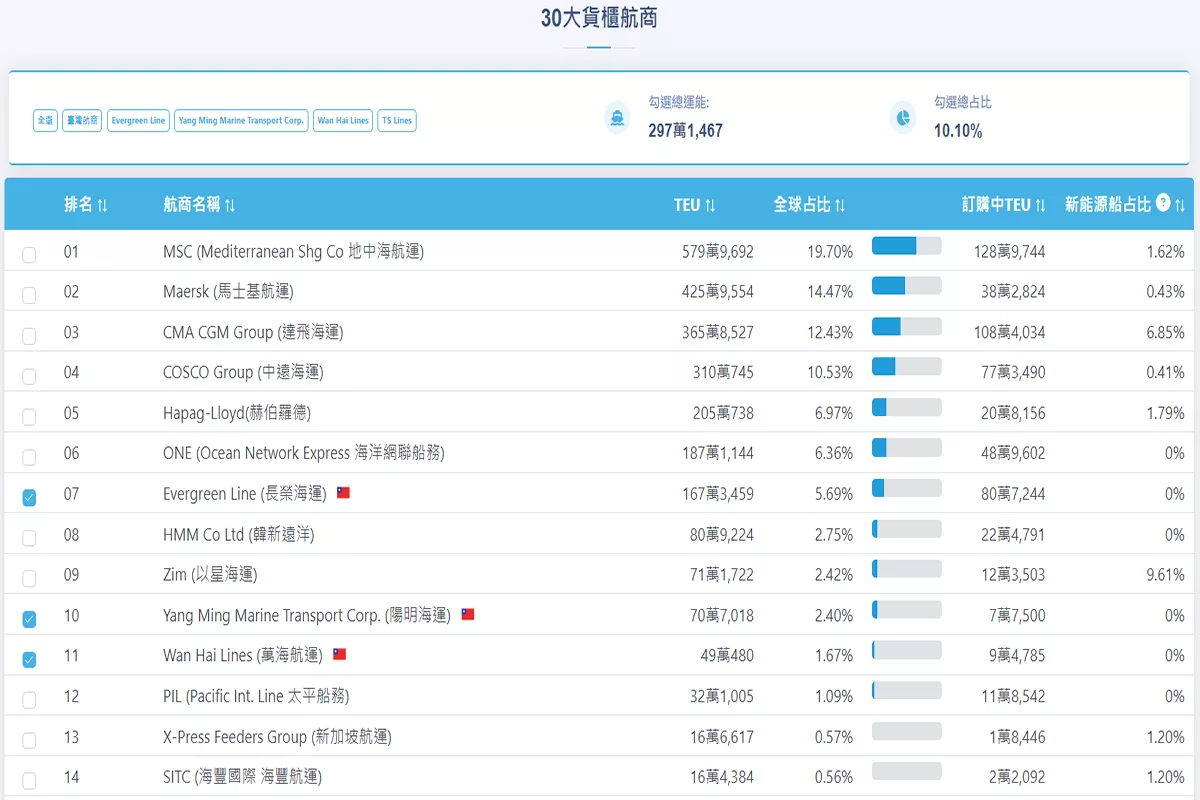Check the box for PIL row
Image resolution: width=1200 pixels, height=800 pixels.
pyautogui.click(x=29, y=700)
